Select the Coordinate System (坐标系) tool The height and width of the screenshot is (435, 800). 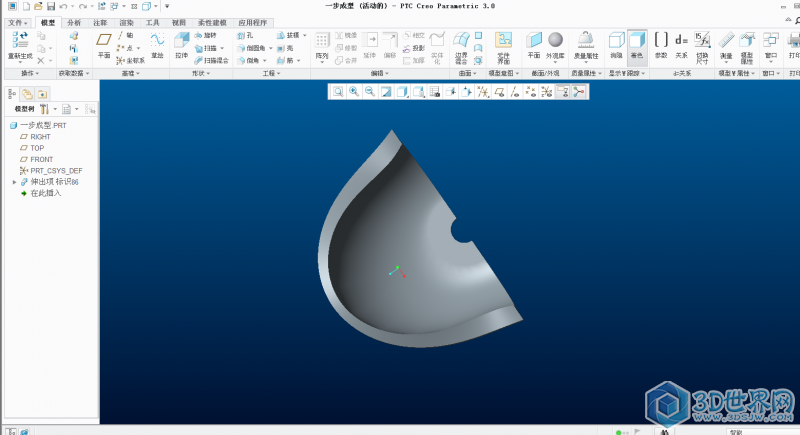point(131,60)
